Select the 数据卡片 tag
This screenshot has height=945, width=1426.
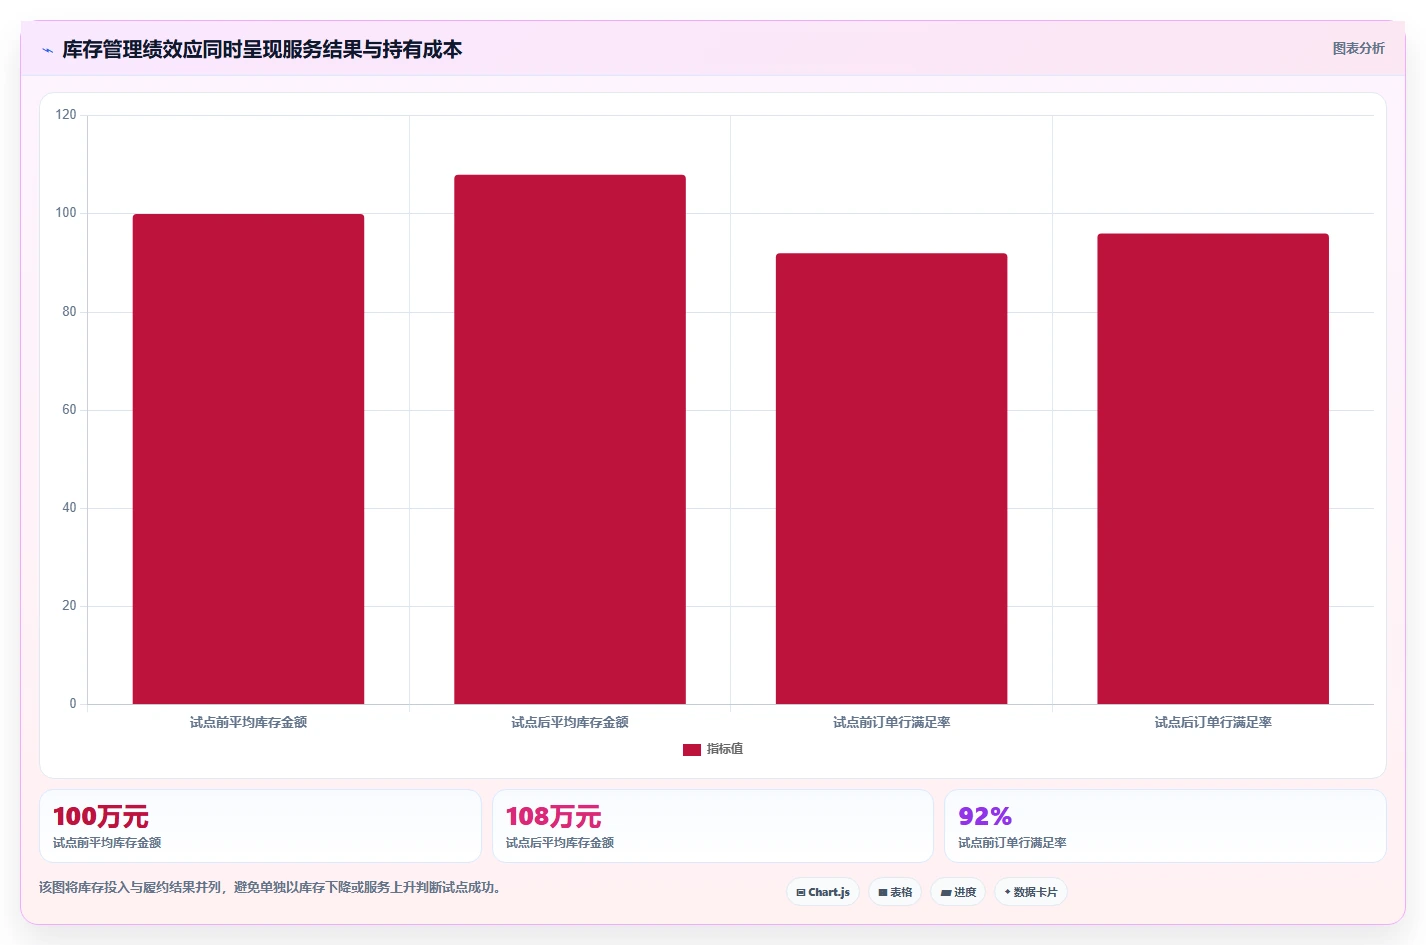click(x=1031, y=892)
